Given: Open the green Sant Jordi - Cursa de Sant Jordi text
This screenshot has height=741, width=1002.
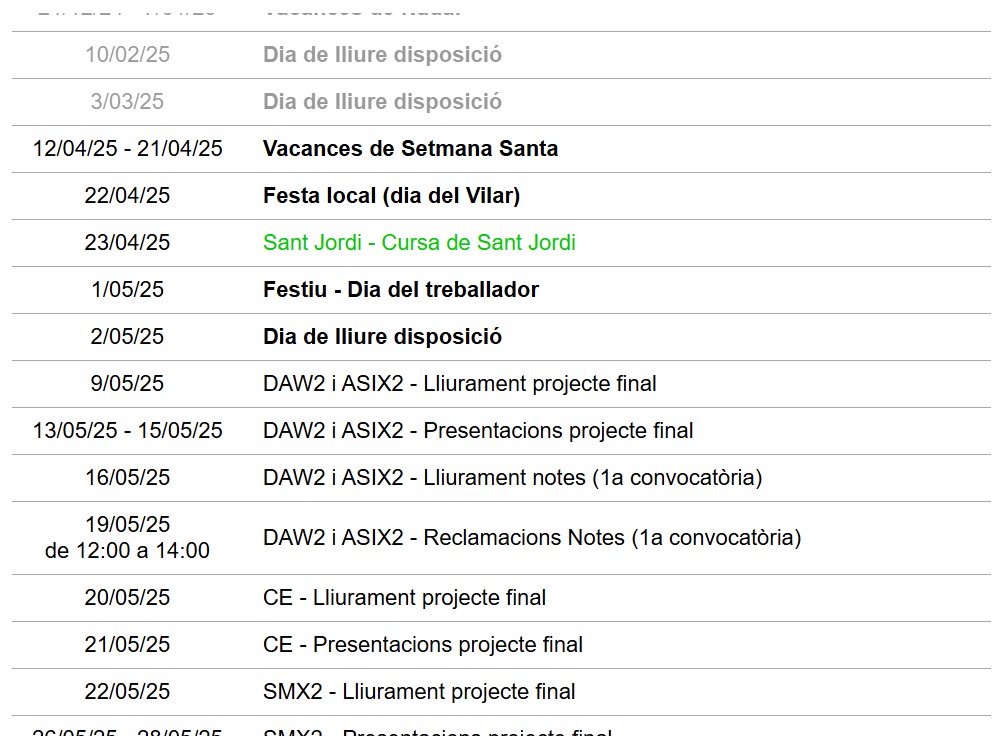Looking at the screenshot, I should [x=419, y=243].
